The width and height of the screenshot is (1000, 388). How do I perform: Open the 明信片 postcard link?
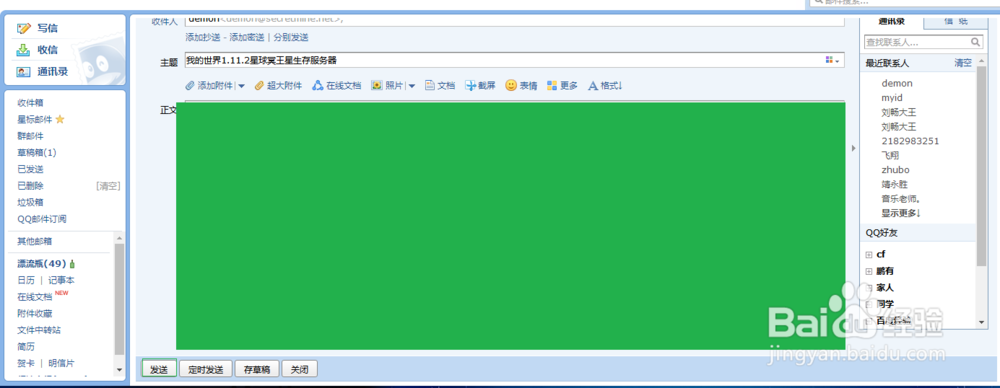click(62, 363)
